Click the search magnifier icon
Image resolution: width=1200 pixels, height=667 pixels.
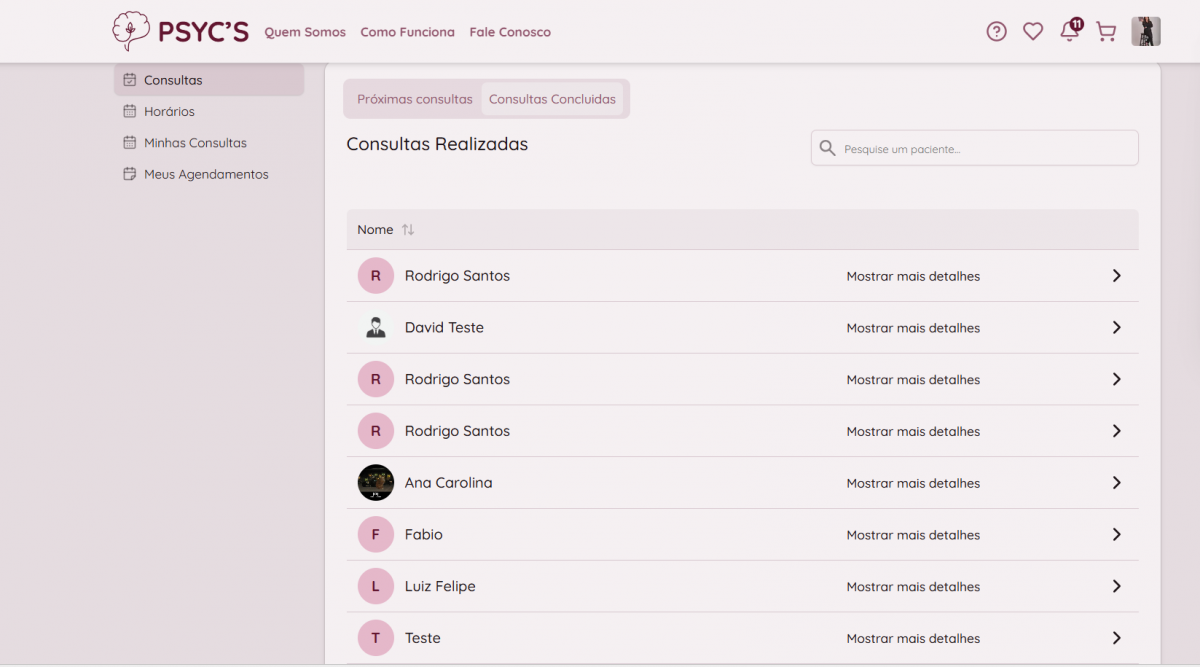click(x=827, y=149)
